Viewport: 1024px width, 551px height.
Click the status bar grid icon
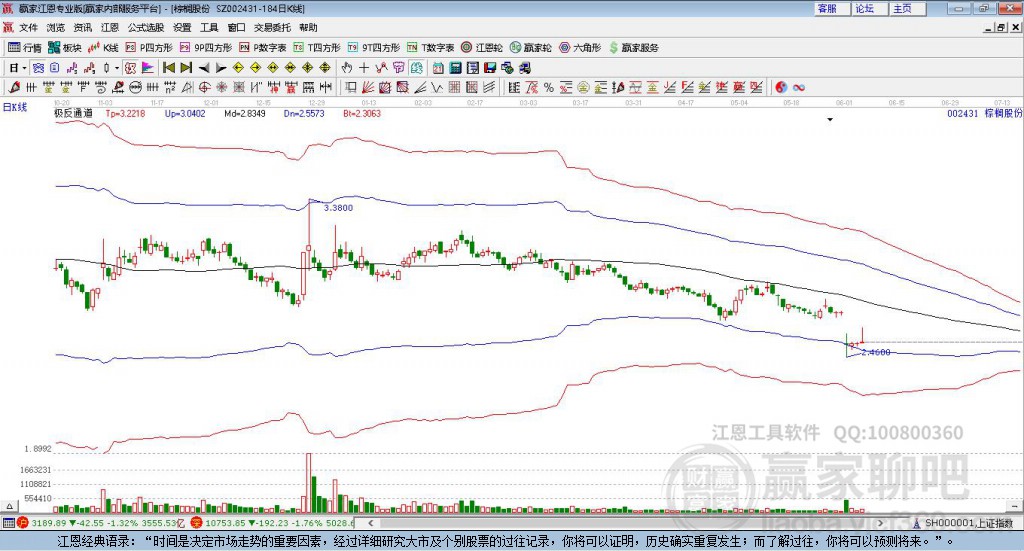8,523
